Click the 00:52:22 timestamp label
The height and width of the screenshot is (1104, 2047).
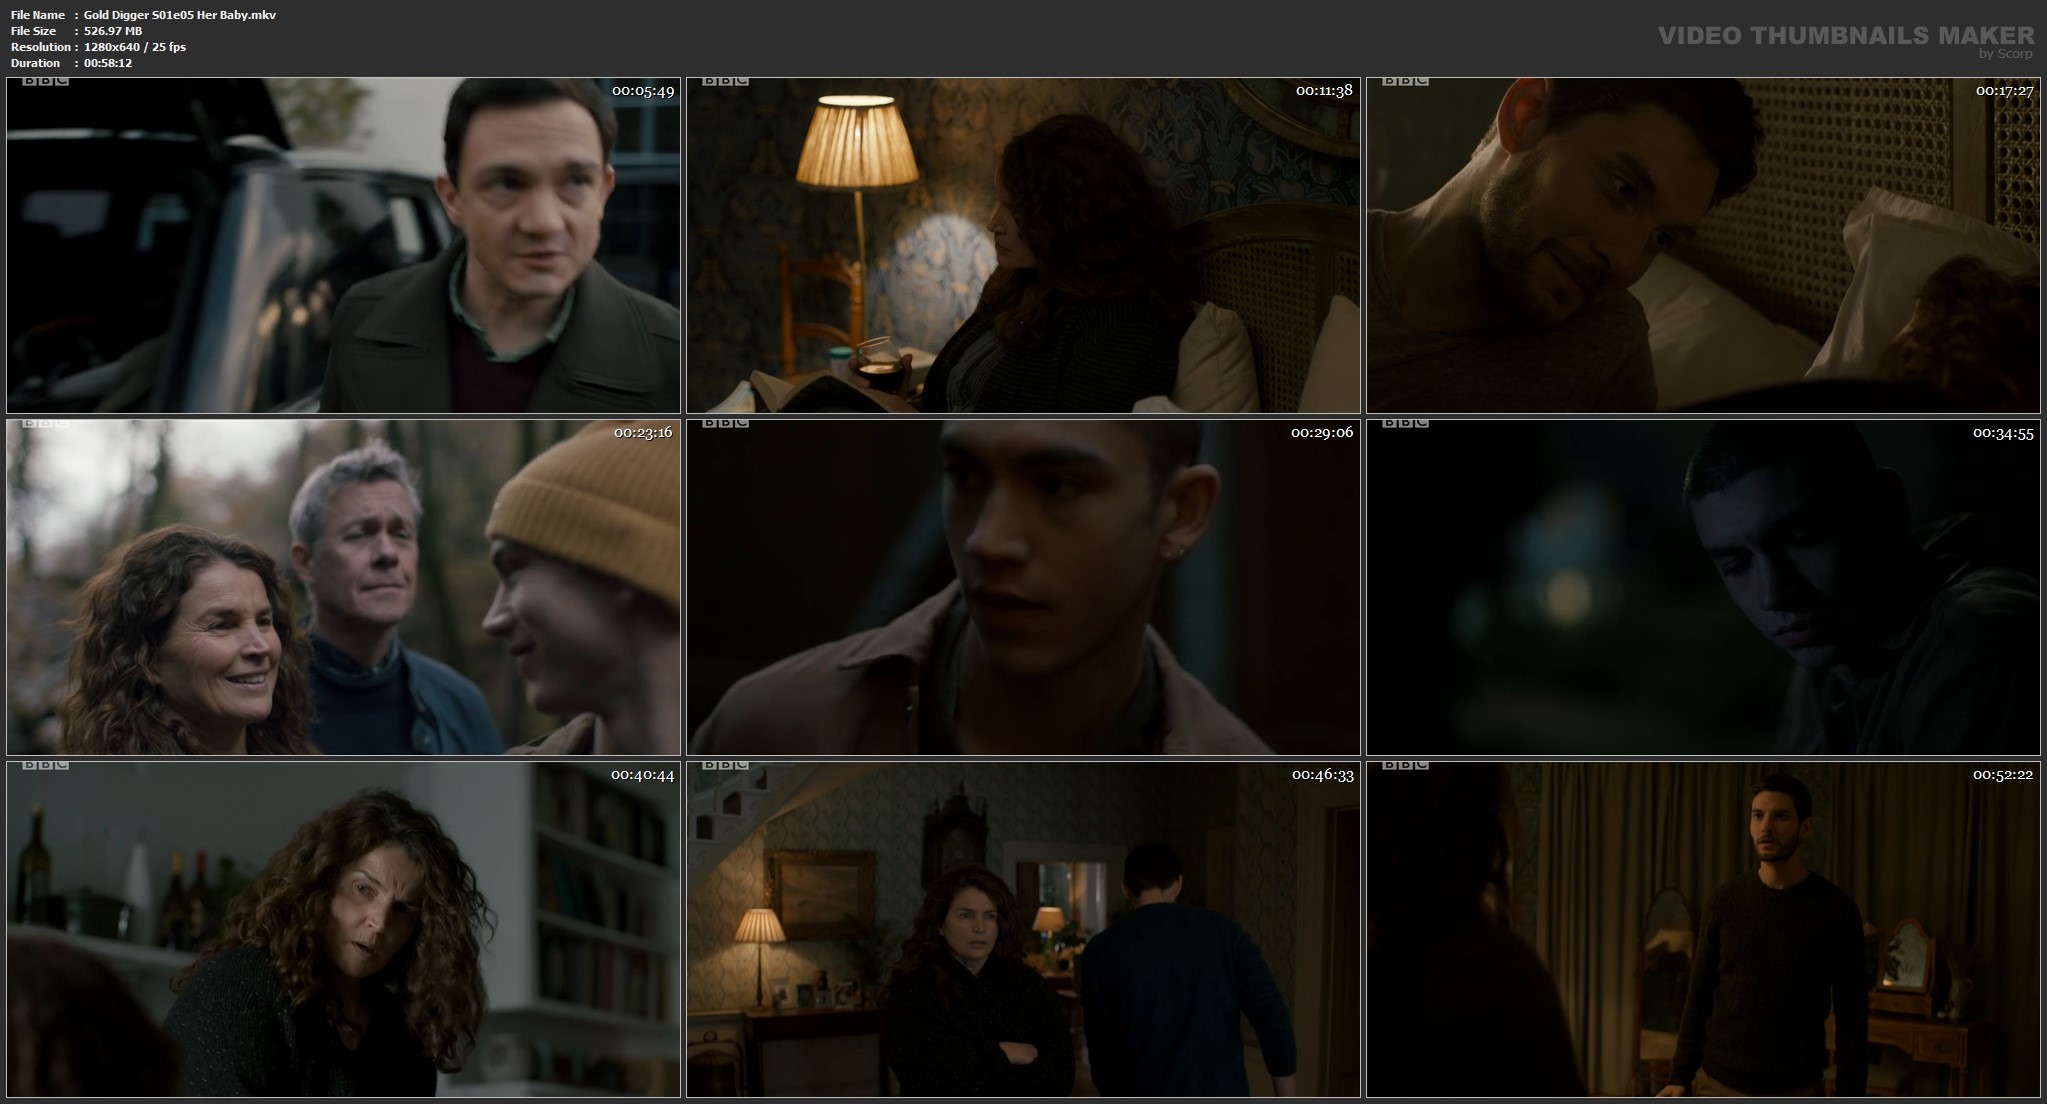[x=2002, y=775]
